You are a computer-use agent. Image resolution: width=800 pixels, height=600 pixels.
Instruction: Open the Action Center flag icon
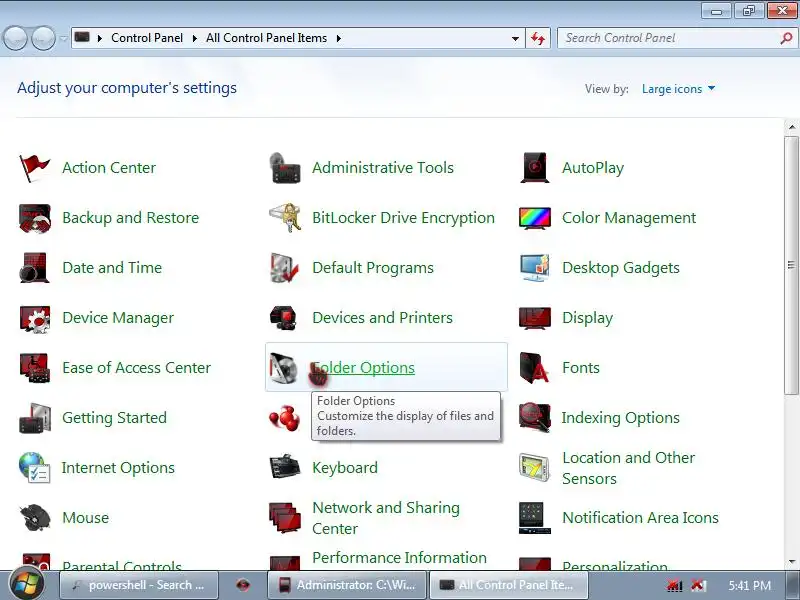point(34,168)
